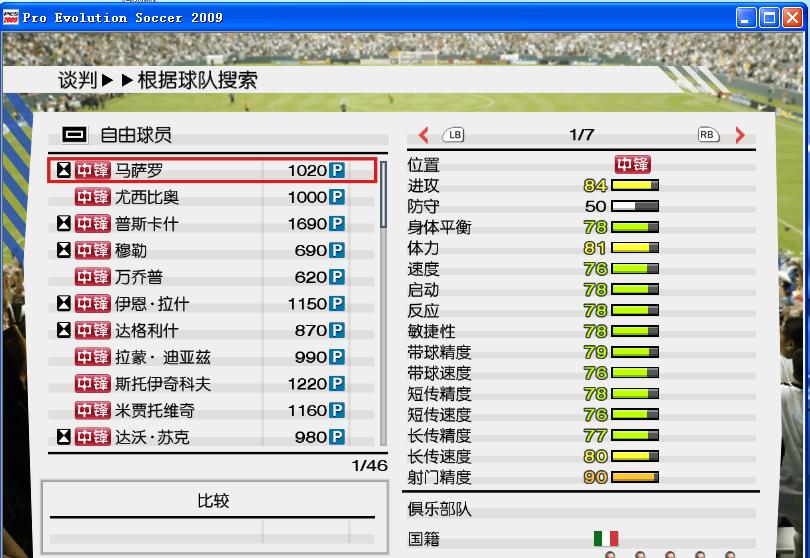Click the 俱乐部队 club team row
The width and height of the screenshot is (810, 558).
tap(581, 509)
